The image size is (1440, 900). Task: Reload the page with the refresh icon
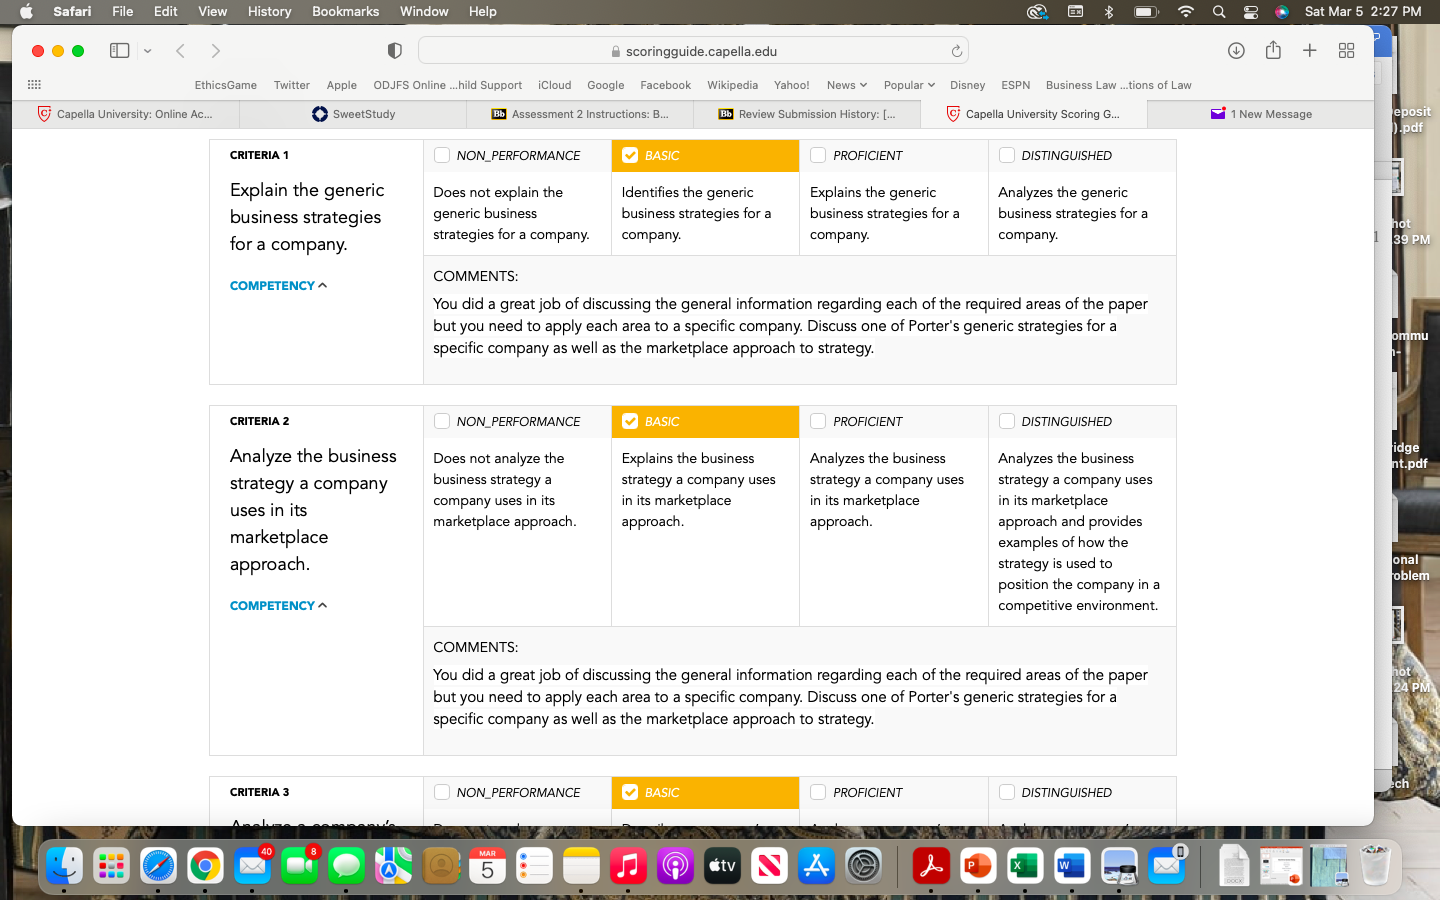click(957, 51)
